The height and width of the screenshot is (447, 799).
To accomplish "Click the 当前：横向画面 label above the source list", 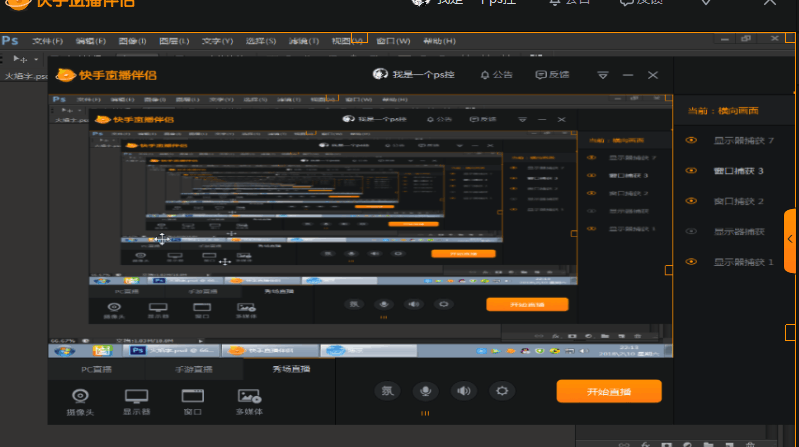I will tap(723, 111).
